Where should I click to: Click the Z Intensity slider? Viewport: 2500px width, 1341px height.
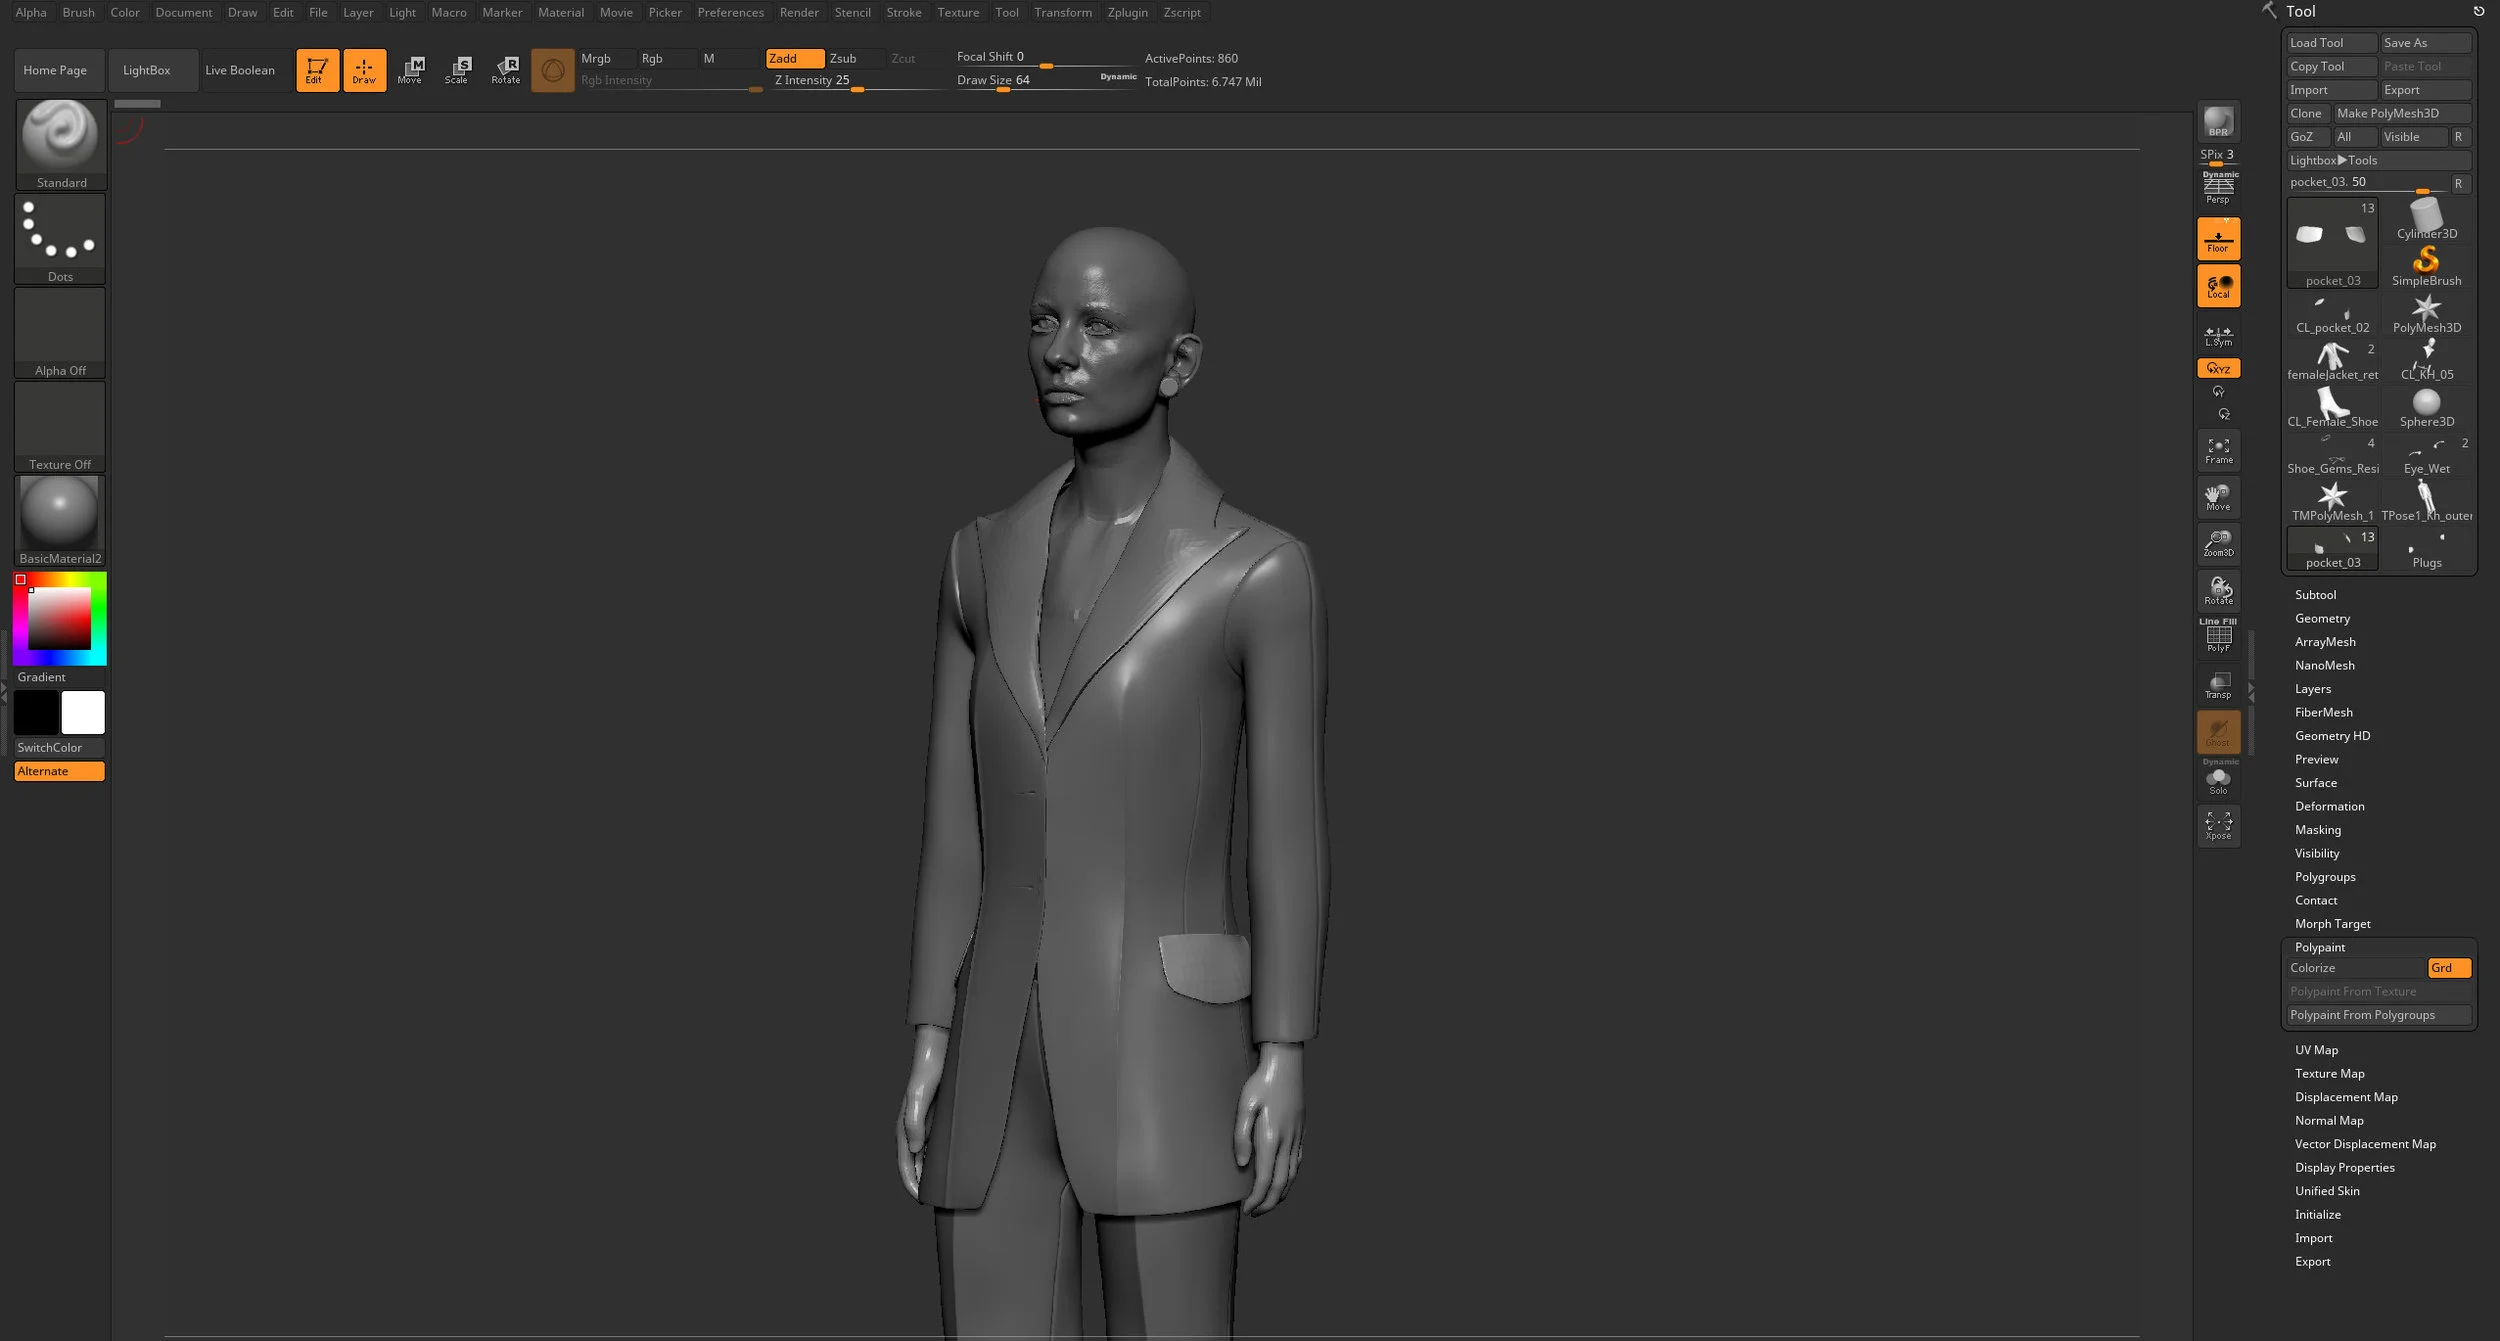(857, 81)
